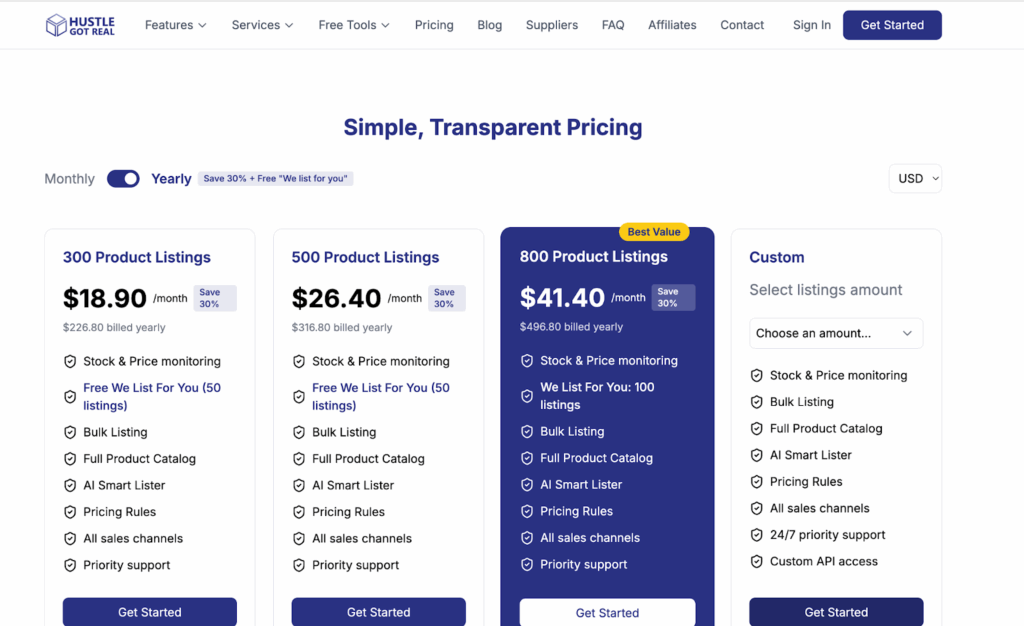Click shield icon beside Pricing Rules in 800 plan

pyautogui.click(x=527, y=512)
